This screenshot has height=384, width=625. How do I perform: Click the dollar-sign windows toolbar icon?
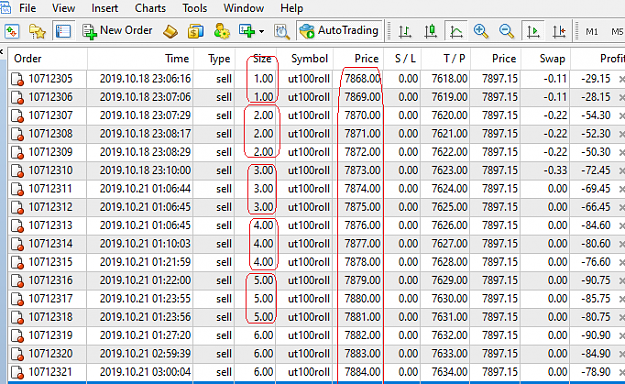(x=195, y=31)
